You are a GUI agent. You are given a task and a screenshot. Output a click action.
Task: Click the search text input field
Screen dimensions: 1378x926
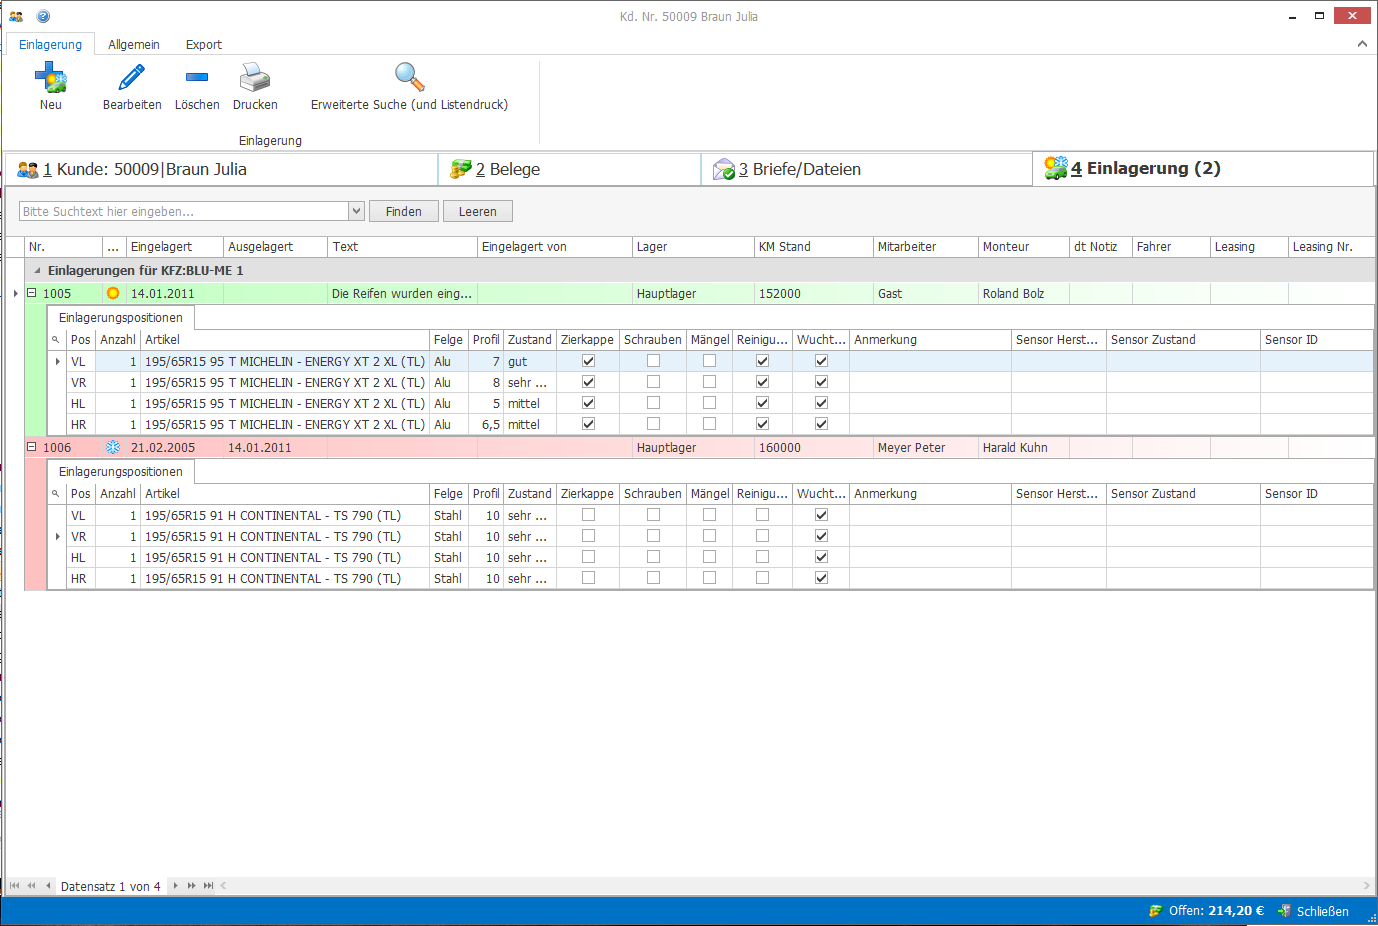tap(184, 211)
